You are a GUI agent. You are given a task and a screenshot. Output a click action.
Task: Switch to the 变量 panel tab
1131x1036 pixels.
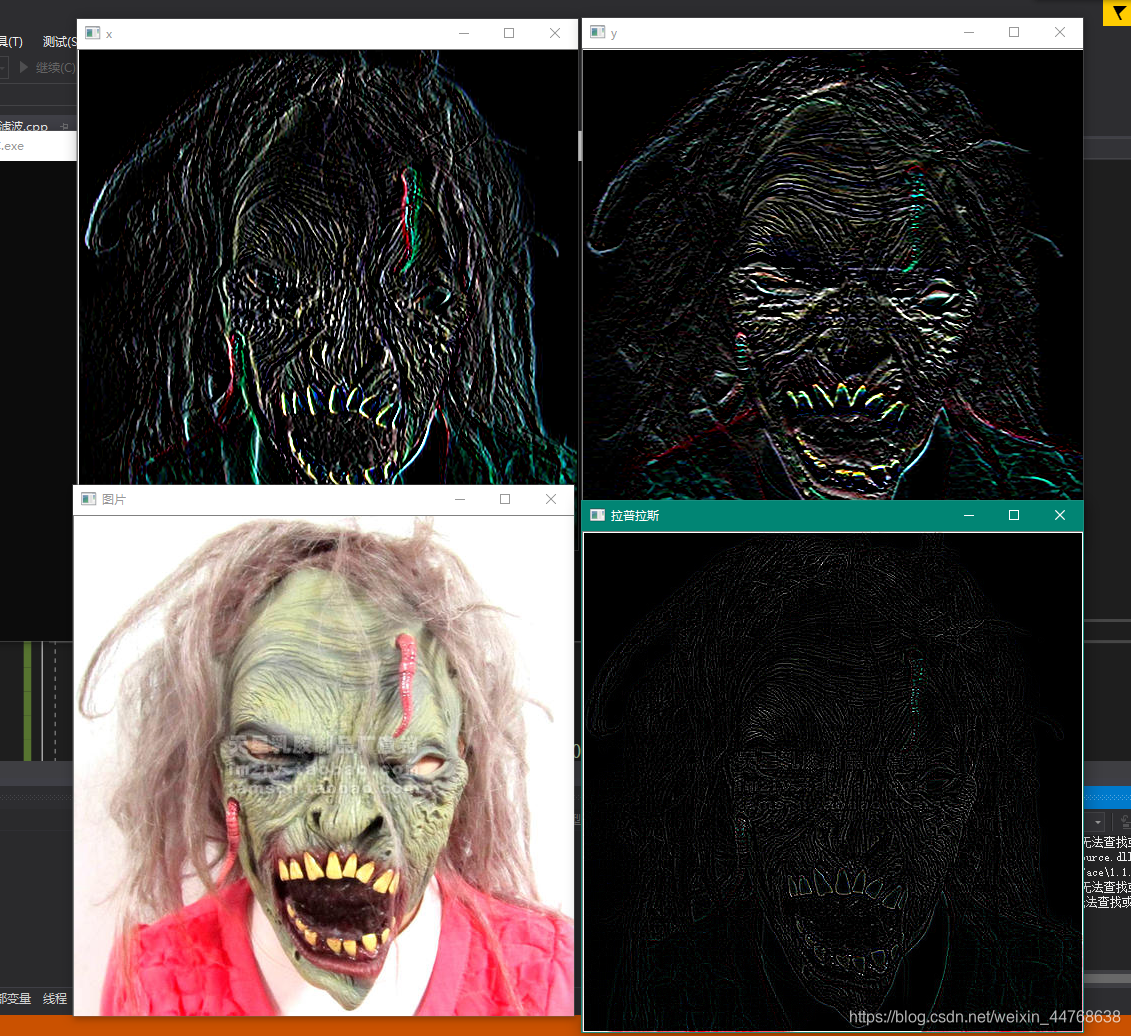pyautogui.click(x=12, y=999)
